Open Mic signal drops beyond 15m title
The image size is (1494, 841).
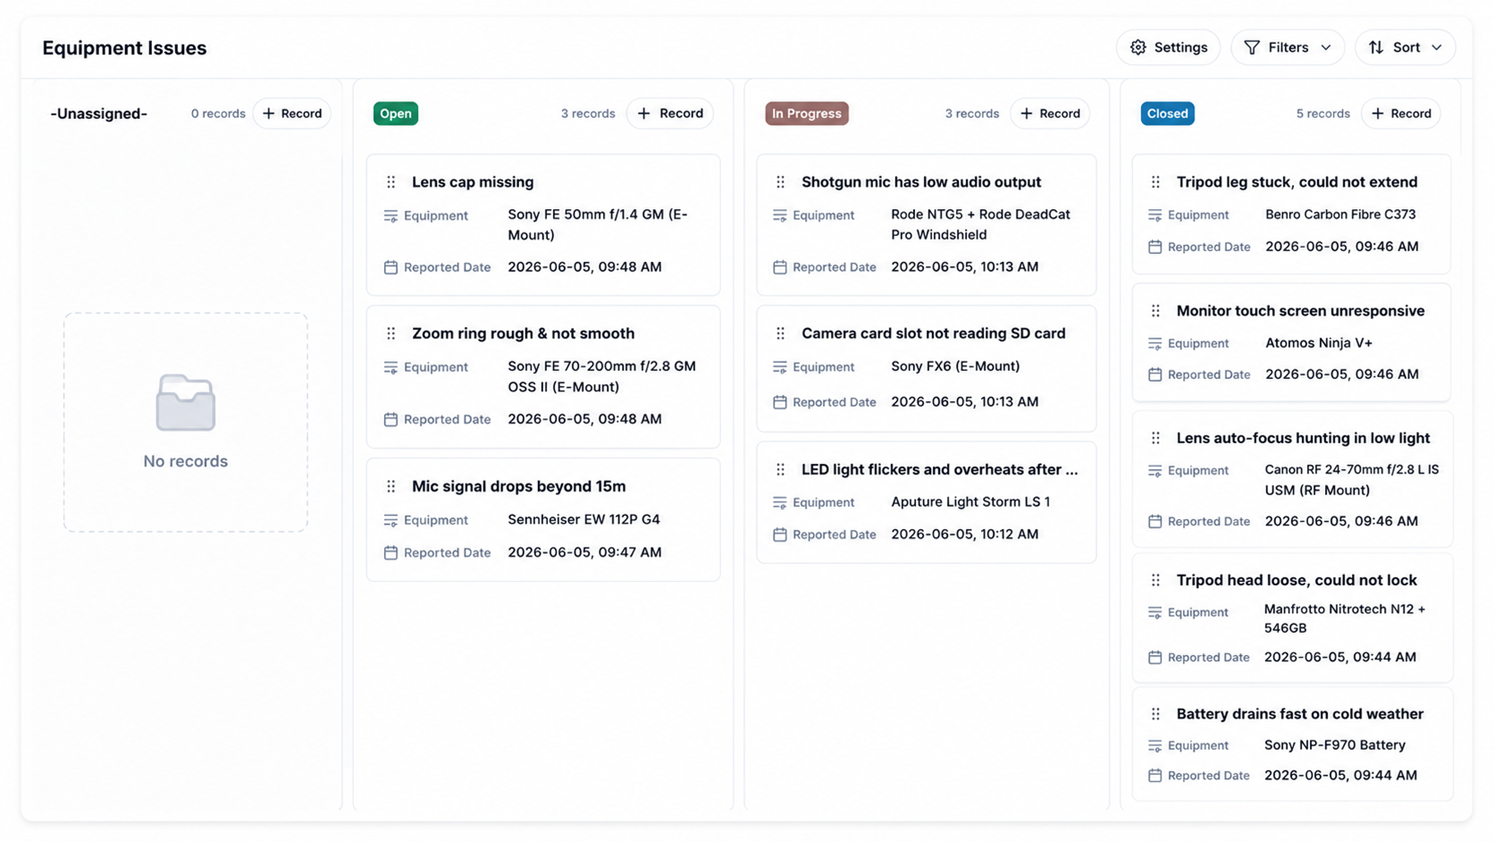click(519, 487)
